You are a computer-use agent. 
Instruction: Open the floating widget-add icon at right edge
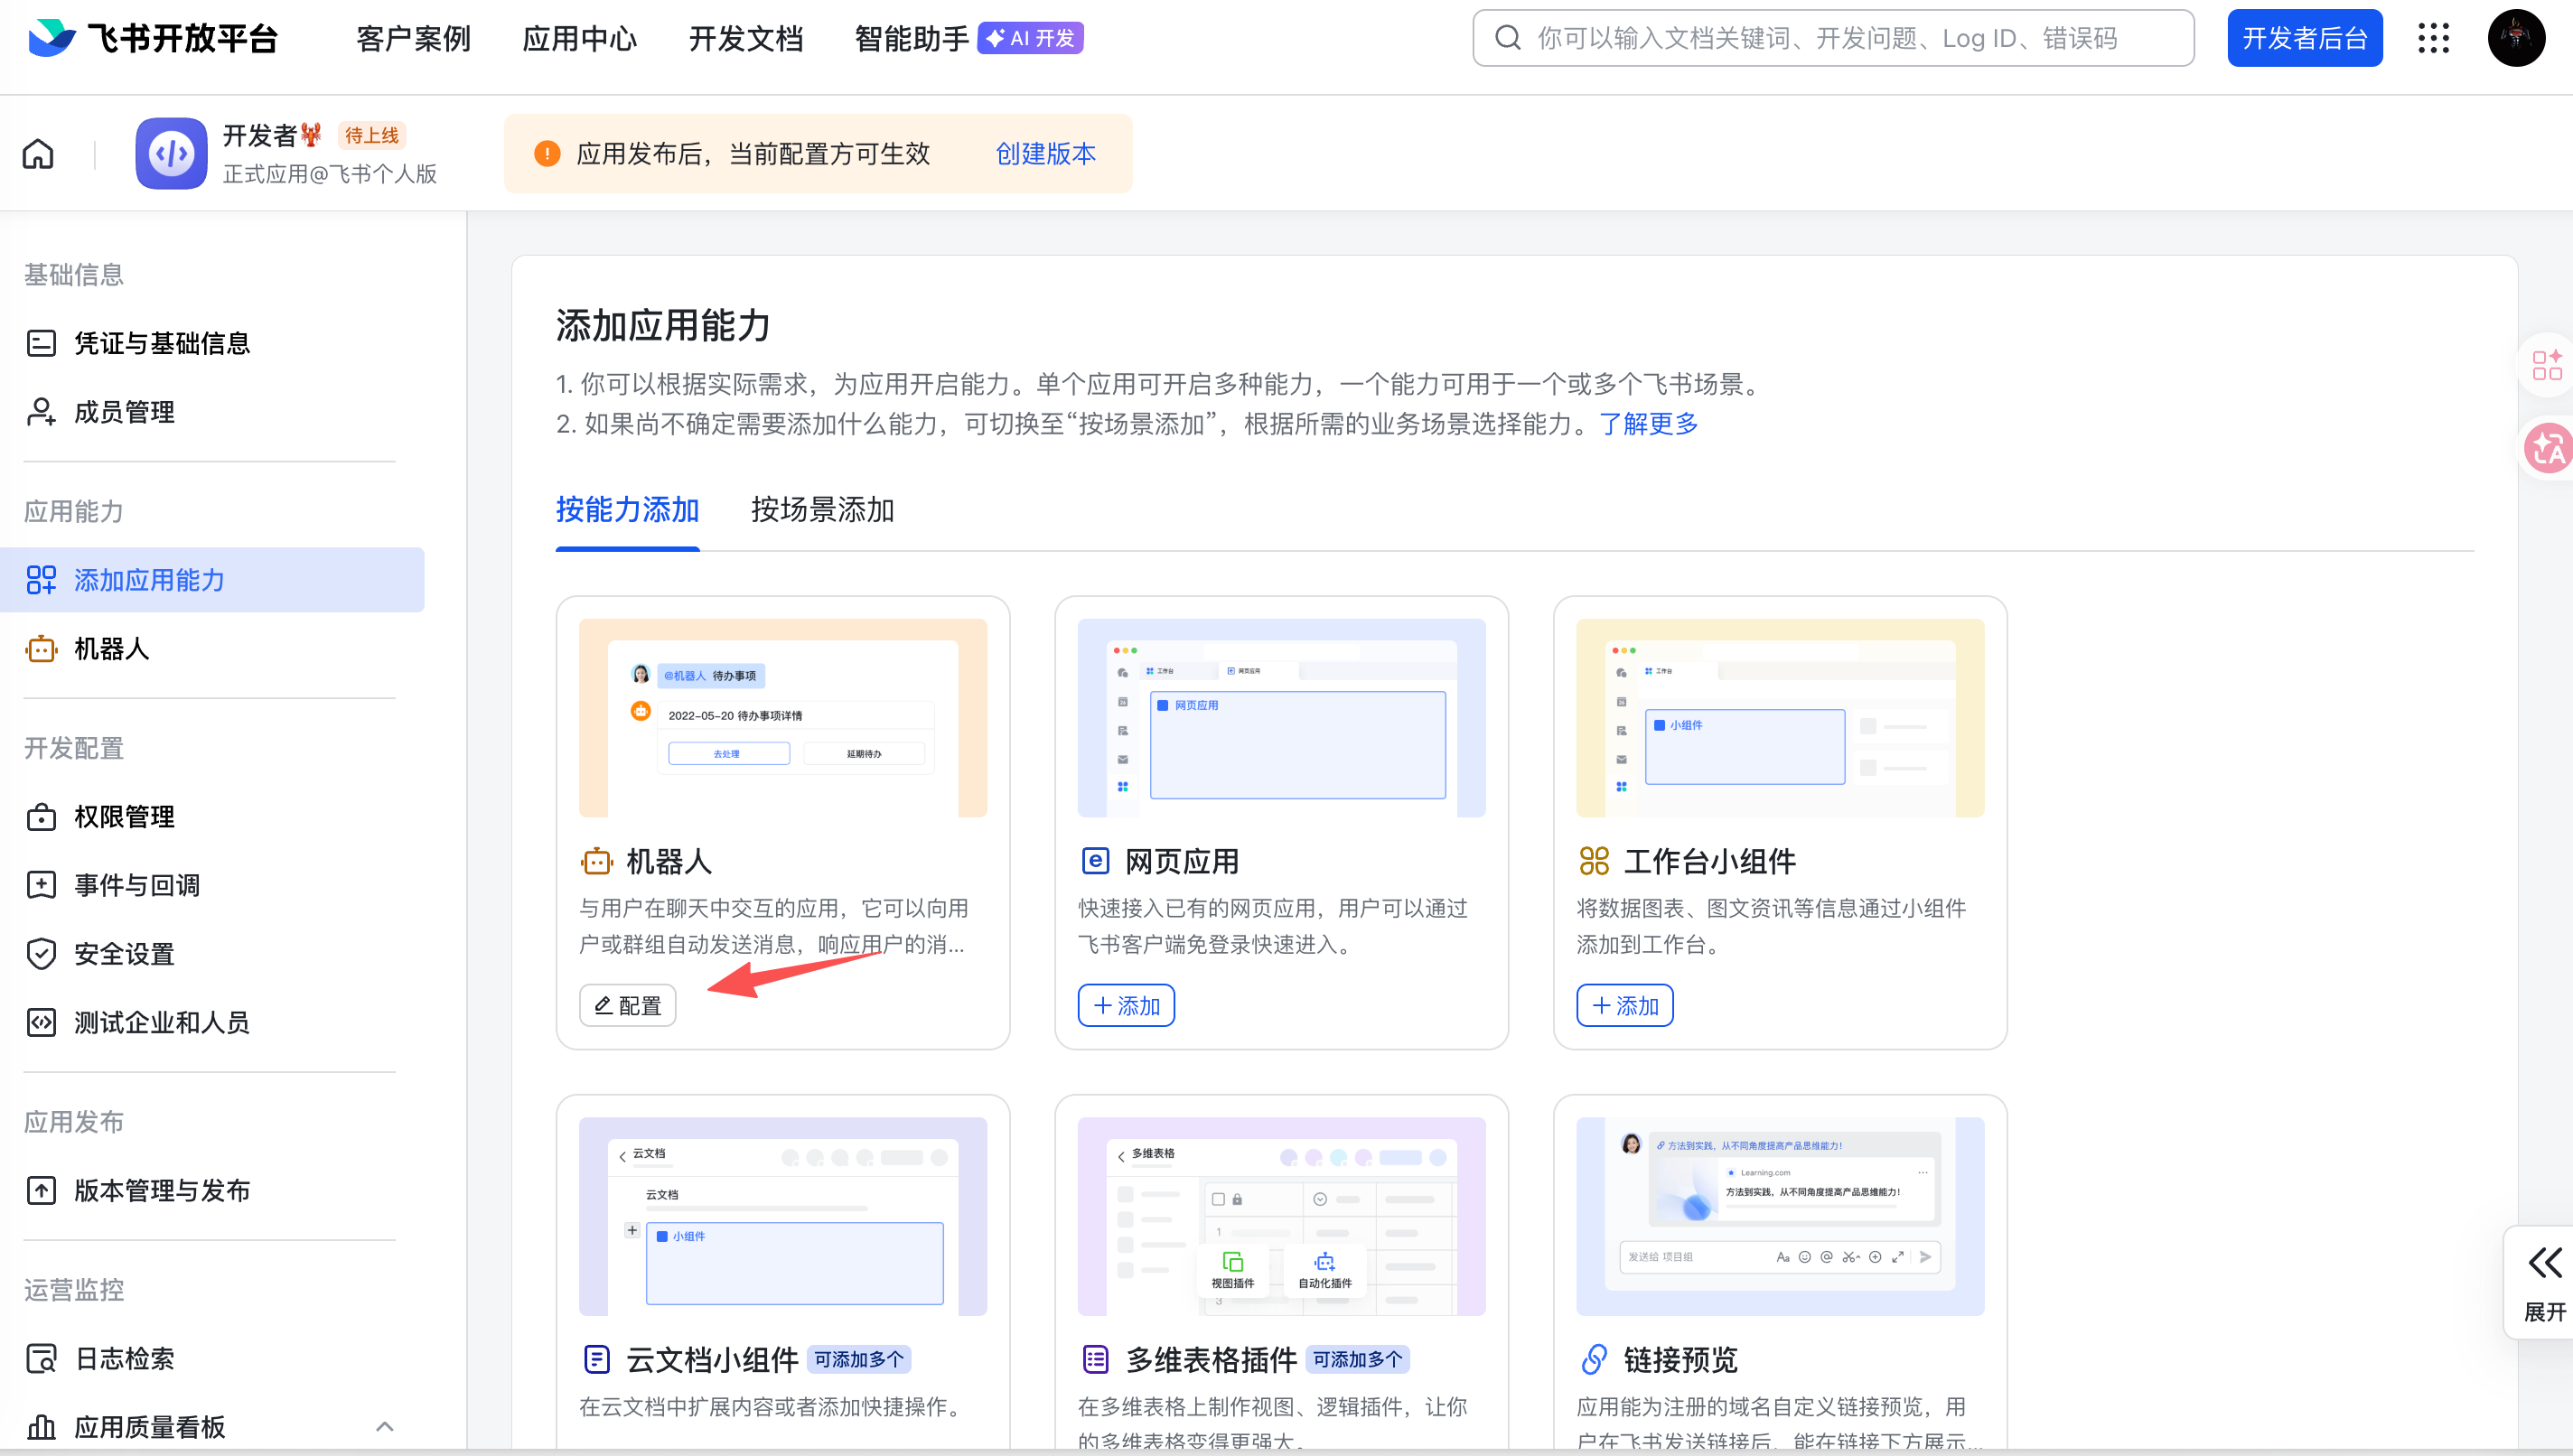coord(2547,365)
